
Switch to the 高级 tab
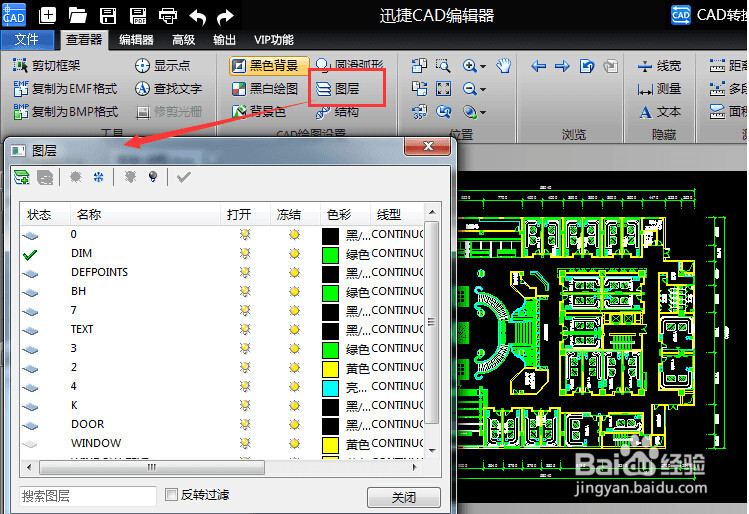tap(184, 40)
